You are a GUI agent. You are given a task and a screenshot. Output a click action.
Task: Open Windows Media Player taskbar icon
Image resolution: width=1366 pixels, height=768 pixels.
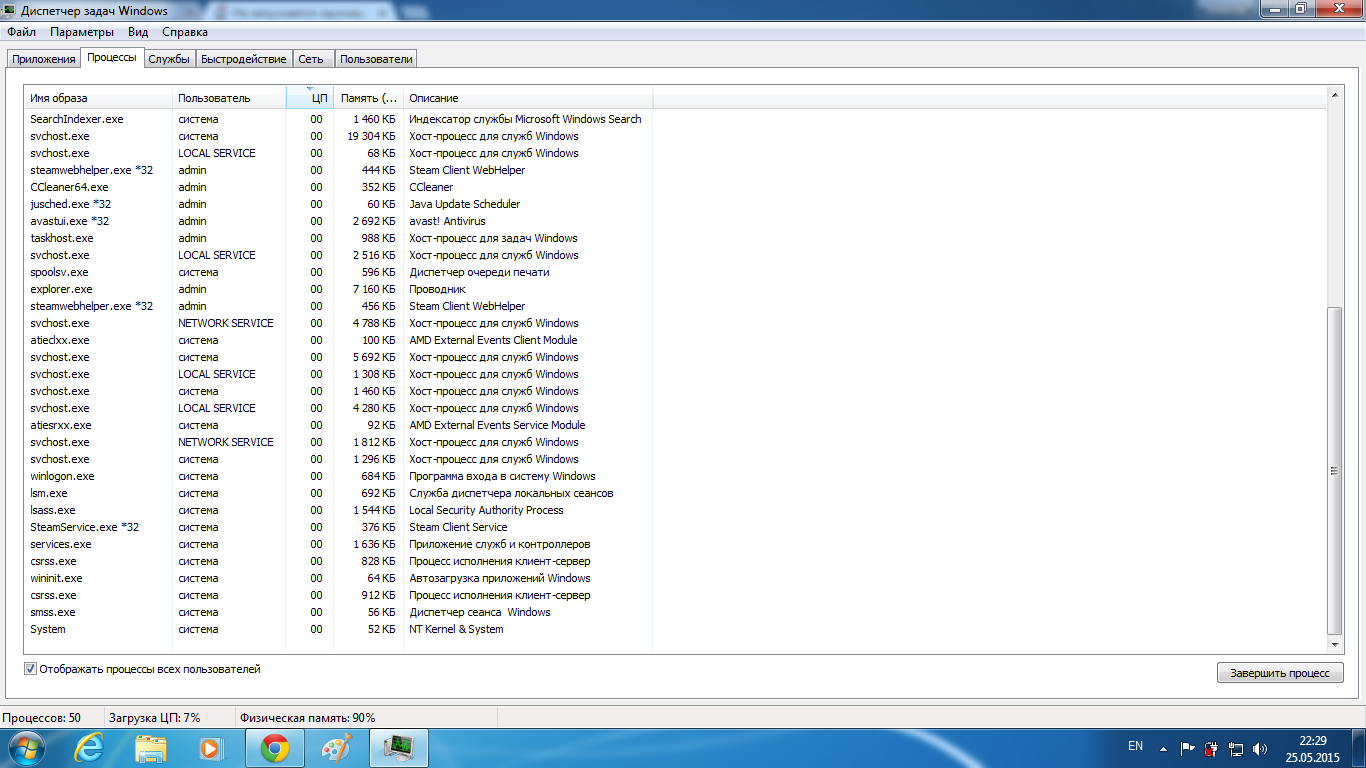[211, 748]
